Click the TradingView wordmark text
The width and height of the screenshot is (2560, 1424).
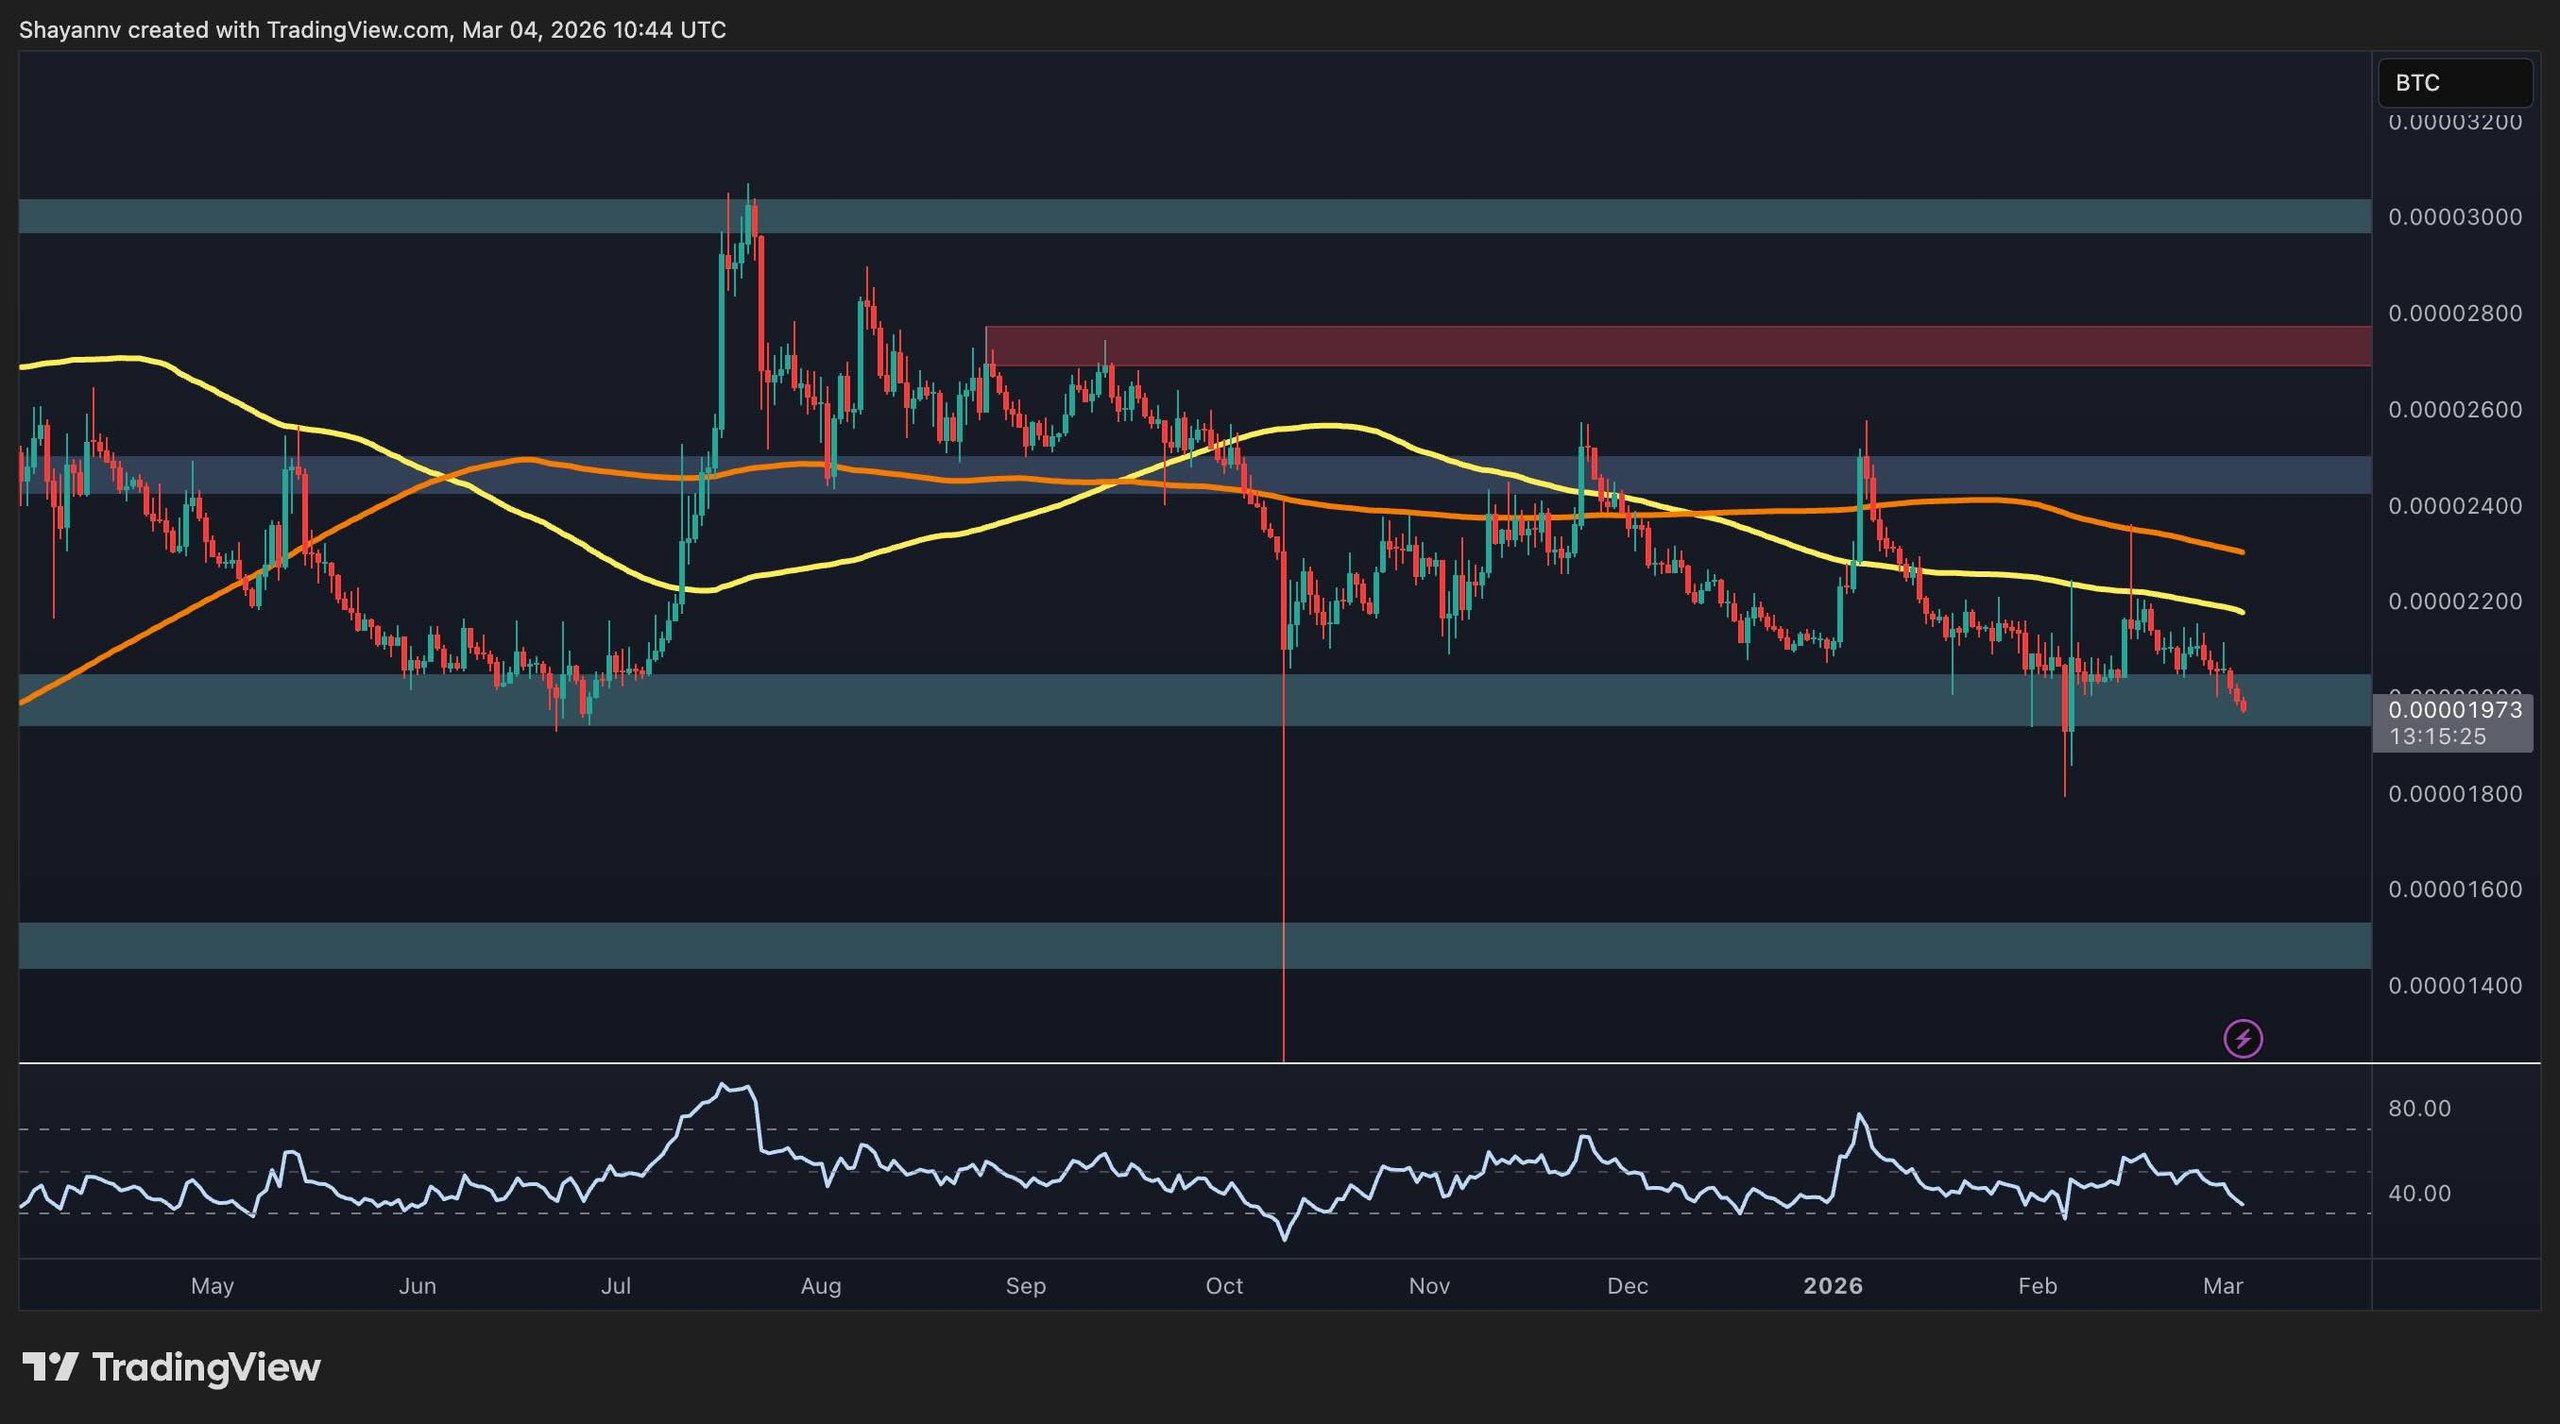pos(206,1367)
